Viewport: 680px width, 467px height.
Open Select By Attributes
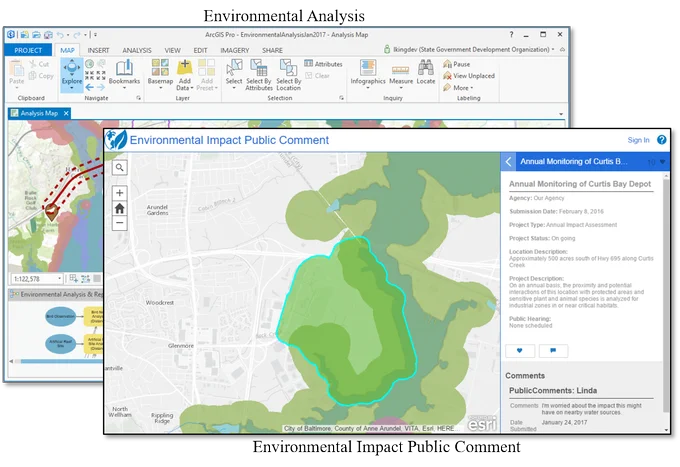(259, 75)
